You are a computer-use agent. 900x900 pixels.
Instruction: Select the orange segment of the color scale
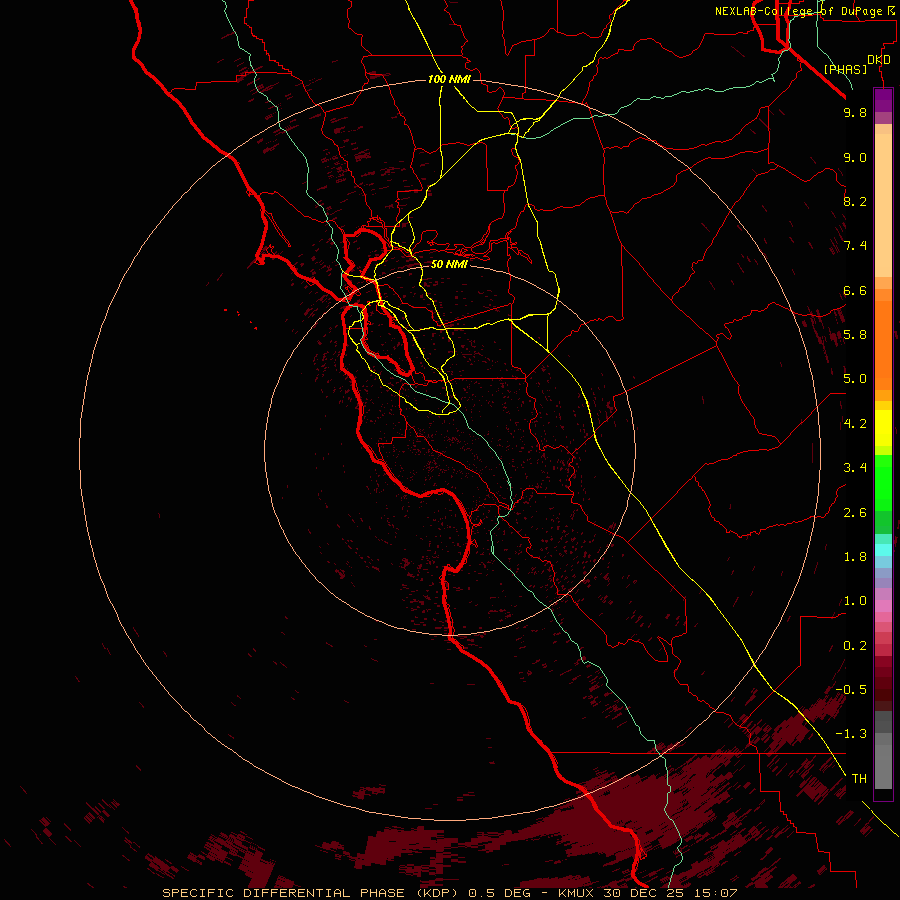click(883, 346)
